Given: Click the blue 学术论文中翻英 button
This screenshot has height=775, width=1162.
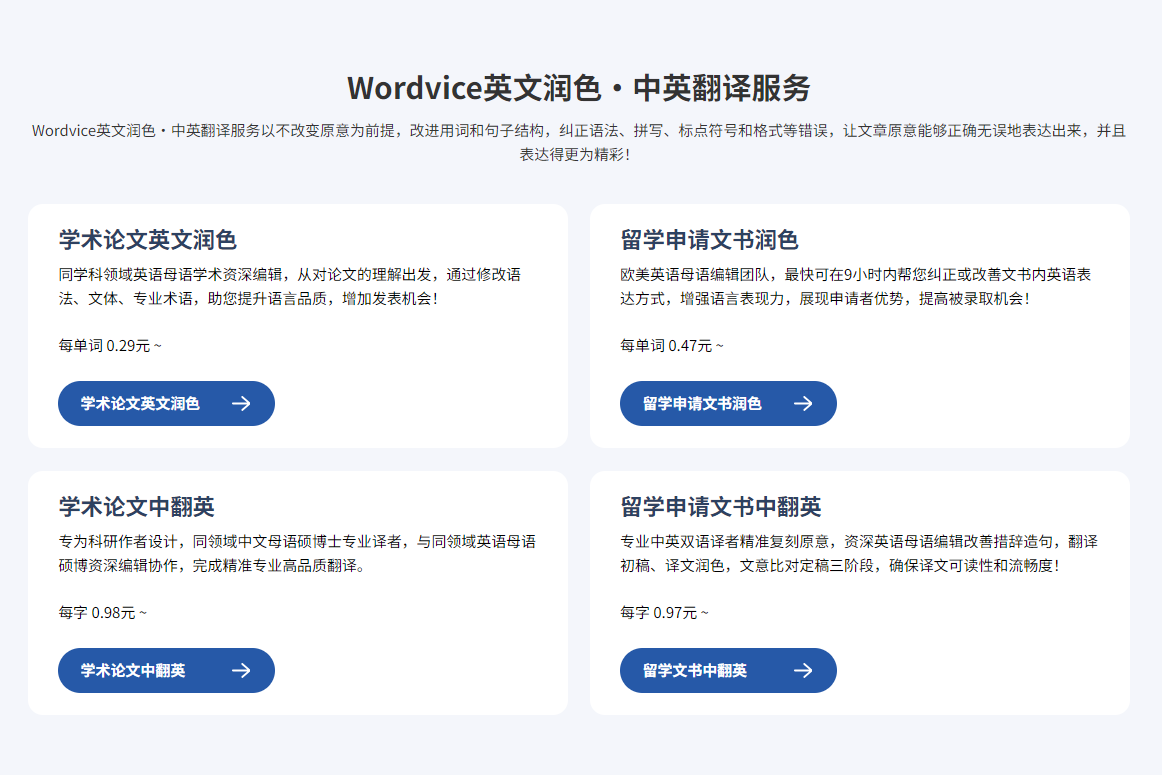Looking at the screenshot, I should click(166, 670).
